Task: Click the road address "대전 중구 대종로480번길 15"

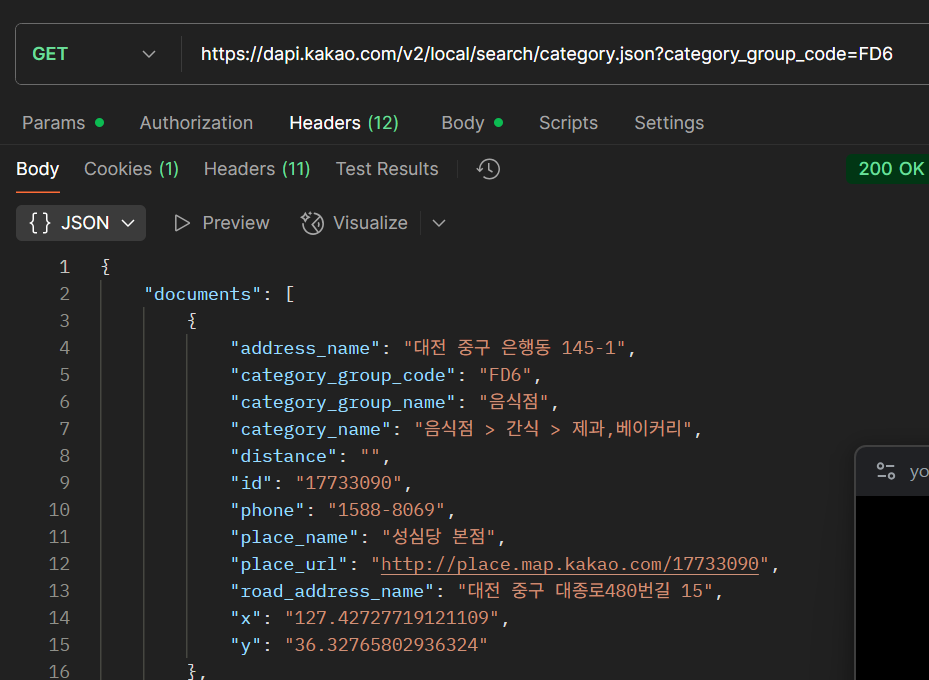Action: [585, 591]
